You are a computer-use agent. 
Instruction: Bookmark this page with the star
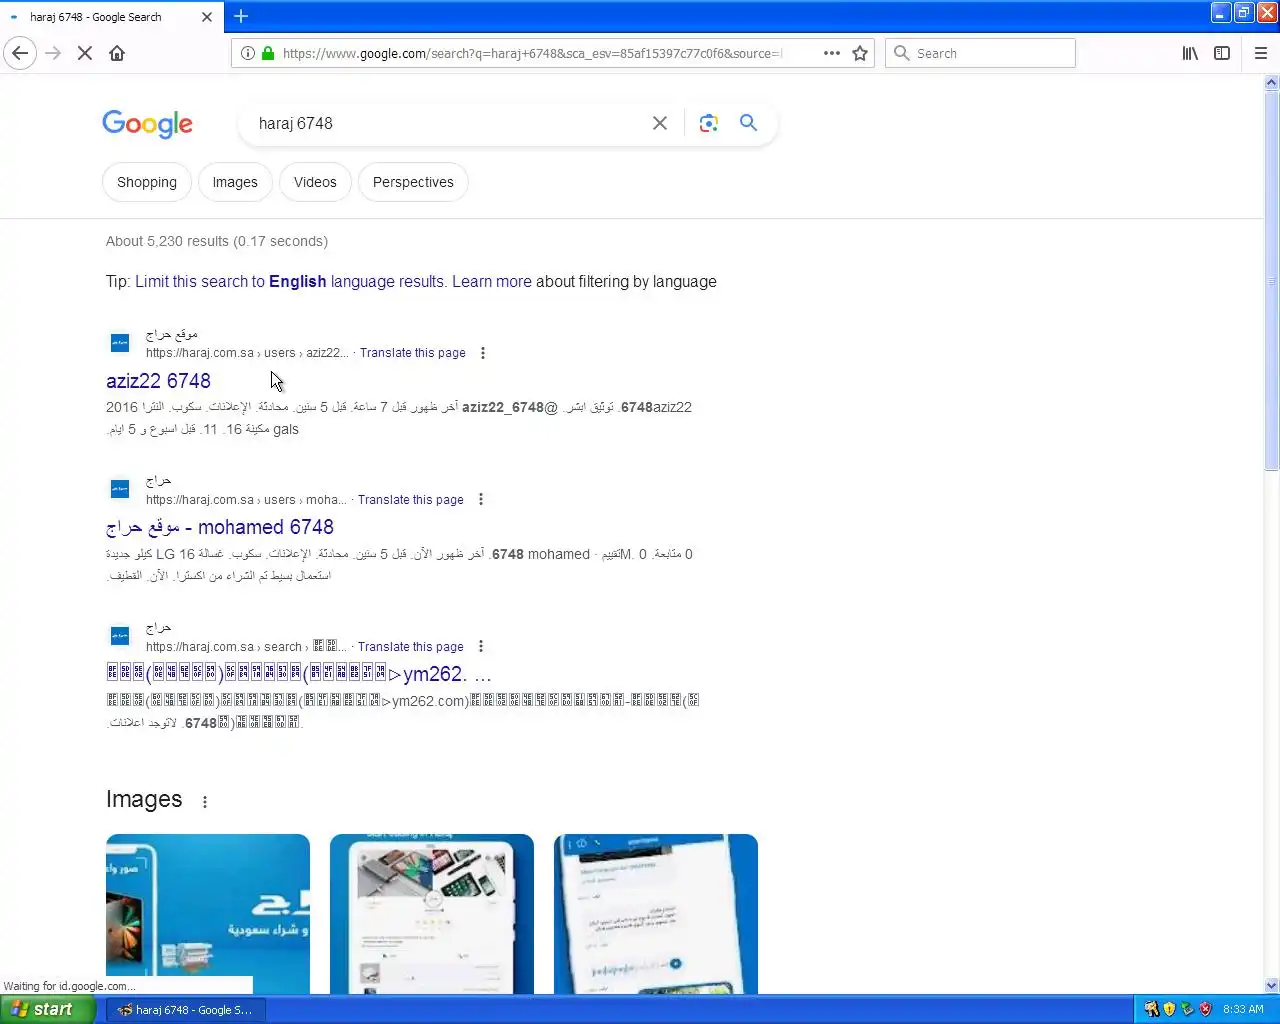point(860,53)
